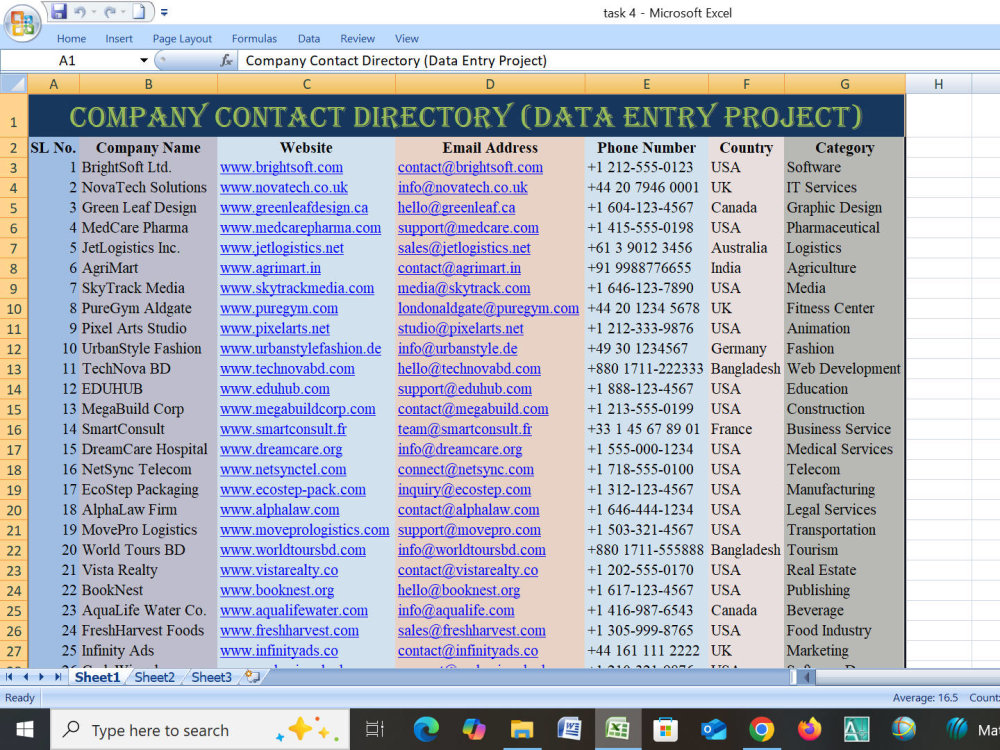The width and height of the screenshot is (1000, 750).
Task: Select the Company Name header cell
Action: click(x=148, y=147)
